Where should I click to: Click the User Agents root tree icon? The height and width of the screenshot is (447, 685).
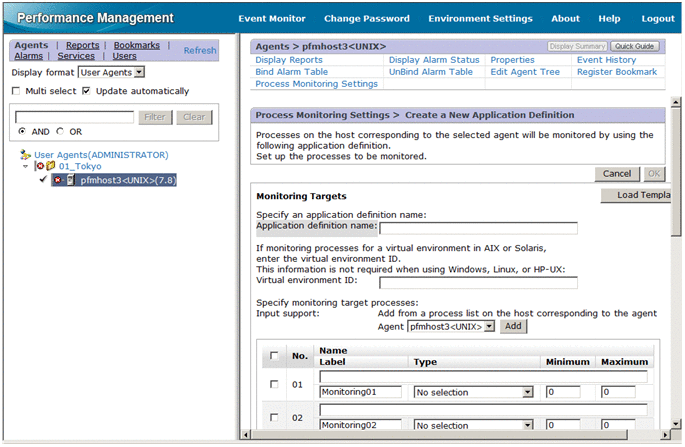[26, 155]
